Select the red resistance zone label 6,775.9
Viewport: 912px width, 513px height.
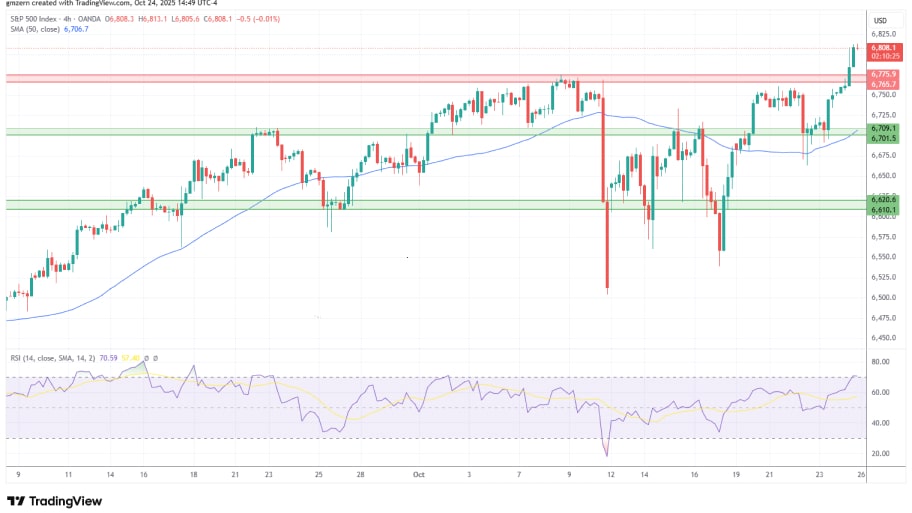[882, 74]
